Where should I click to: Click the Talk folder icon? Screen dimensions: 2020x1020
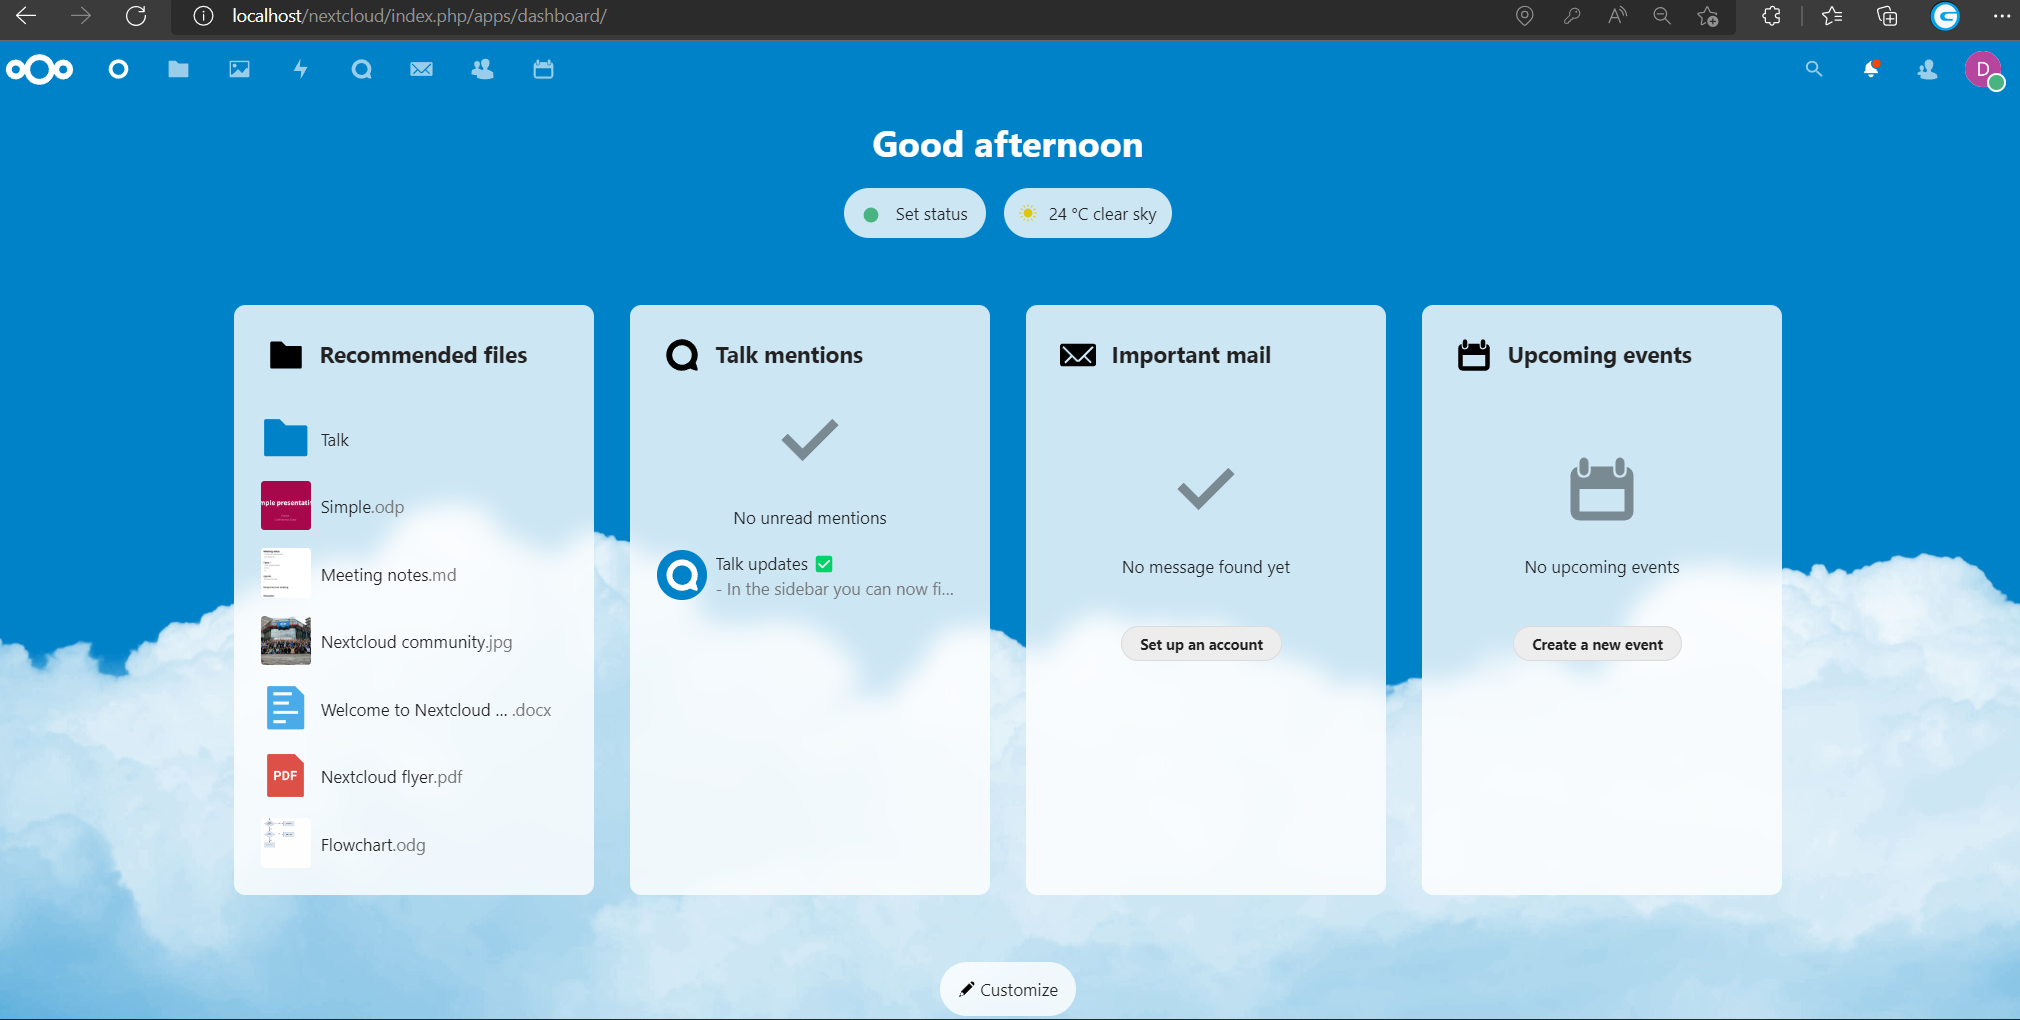click(x=286, y=438)
